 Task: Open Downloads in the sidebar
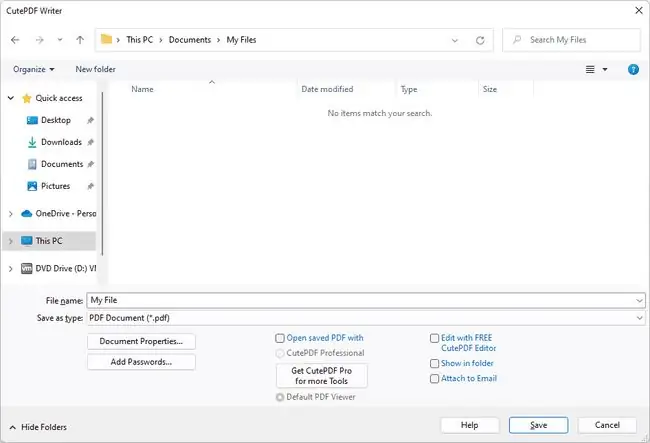(x=61, y=142)
